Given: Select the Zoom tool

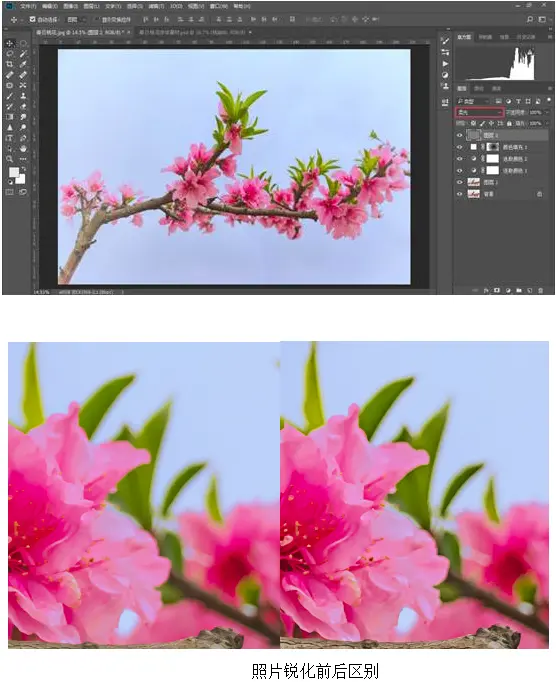Looking at the screenshot, I should (x=10, y=159).
